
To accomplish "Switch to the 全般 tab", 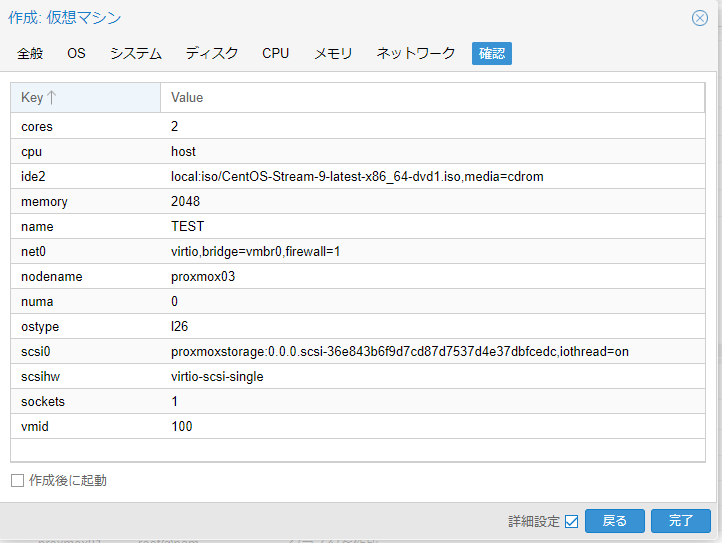I will pos(30,54).
